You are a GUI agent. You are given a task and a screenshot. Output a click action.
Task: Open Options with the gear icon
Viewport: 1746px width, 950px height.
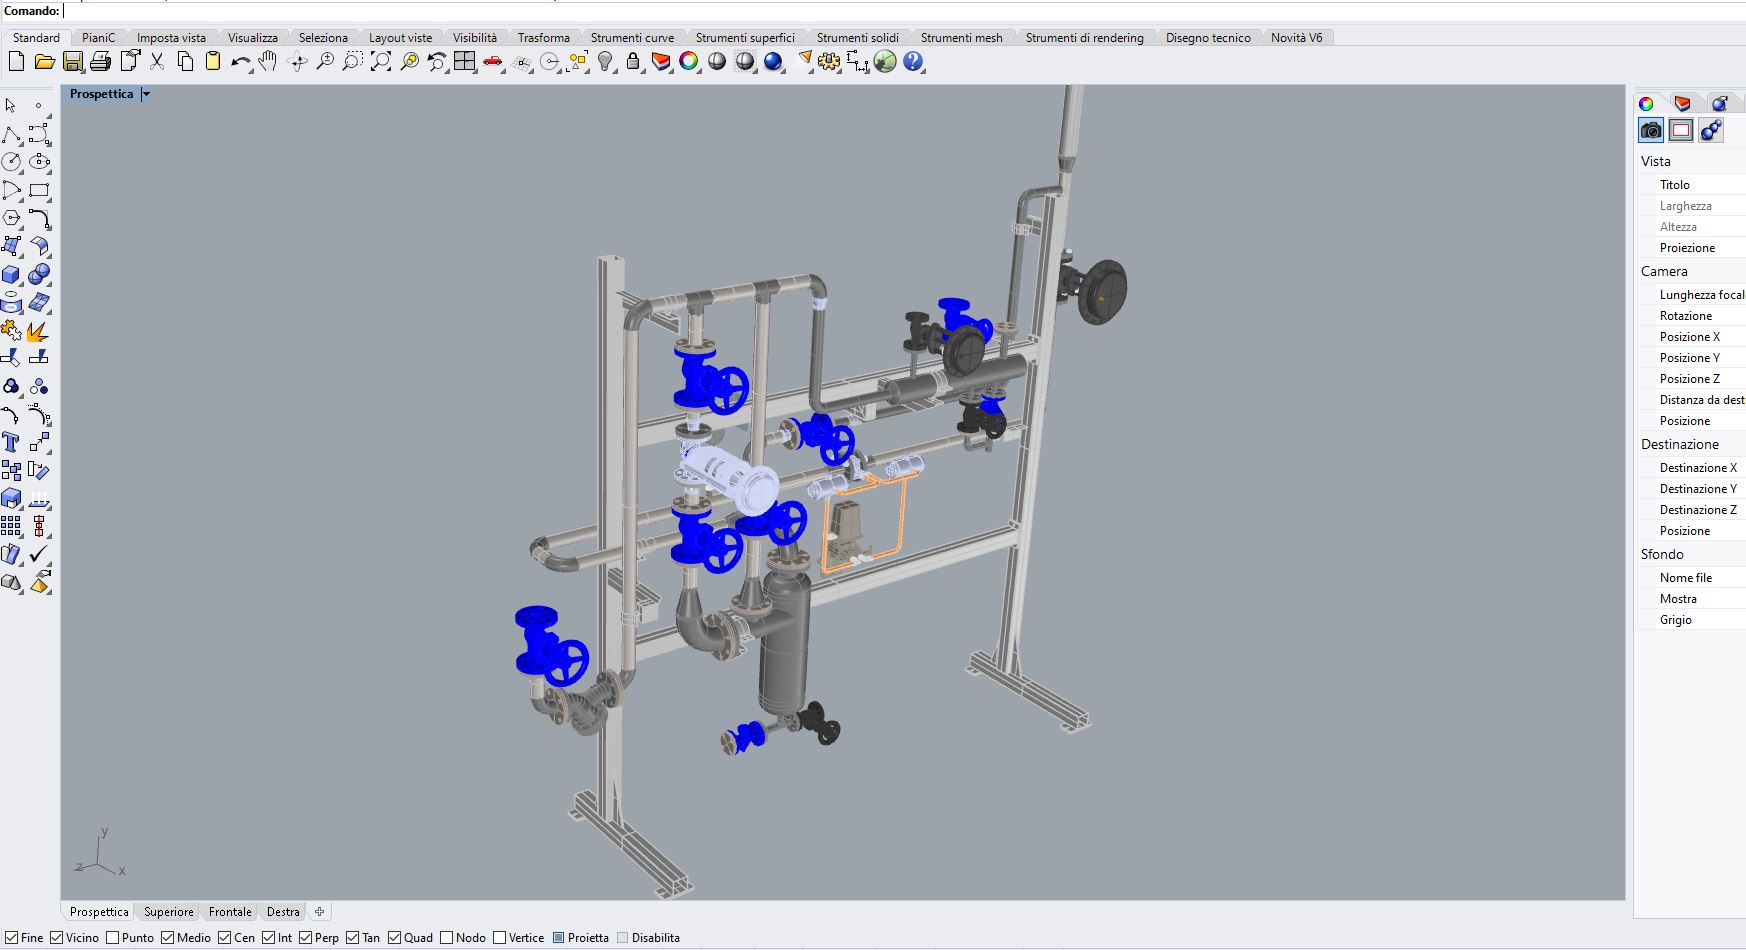coord(829,62)
